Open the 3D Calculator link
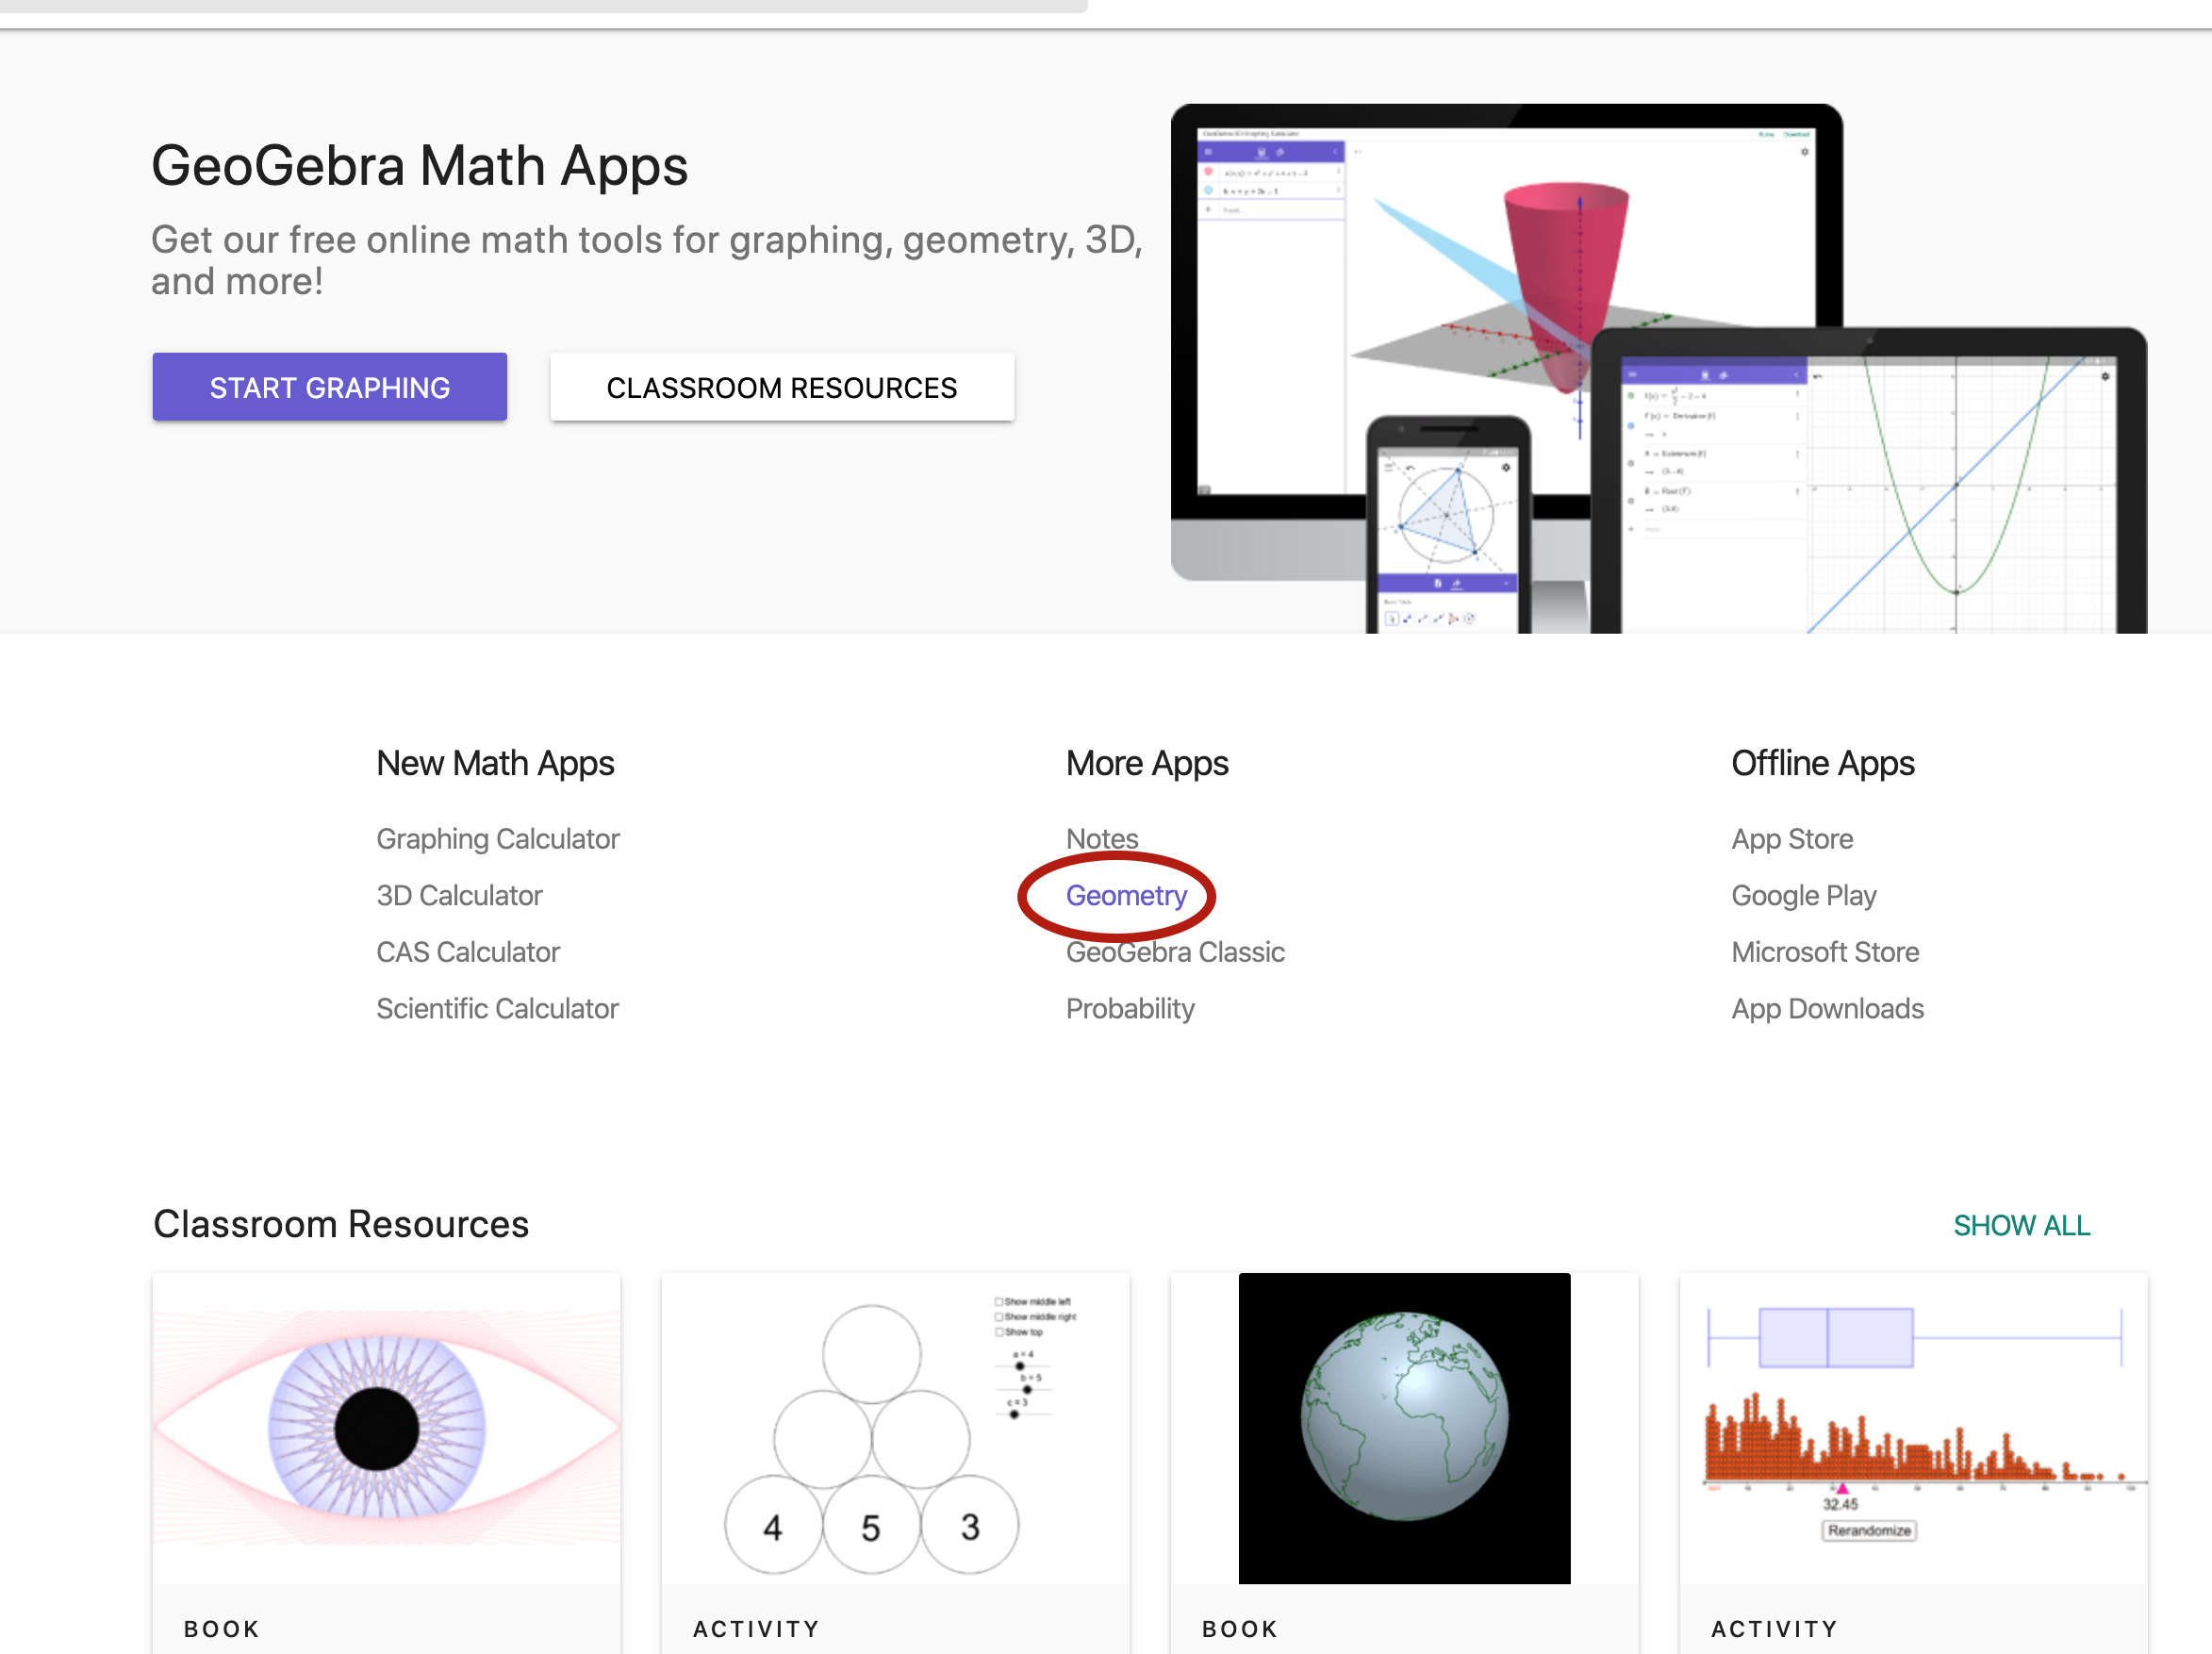The height and width of the screenshot is (1654, 2212). point(459,895)
